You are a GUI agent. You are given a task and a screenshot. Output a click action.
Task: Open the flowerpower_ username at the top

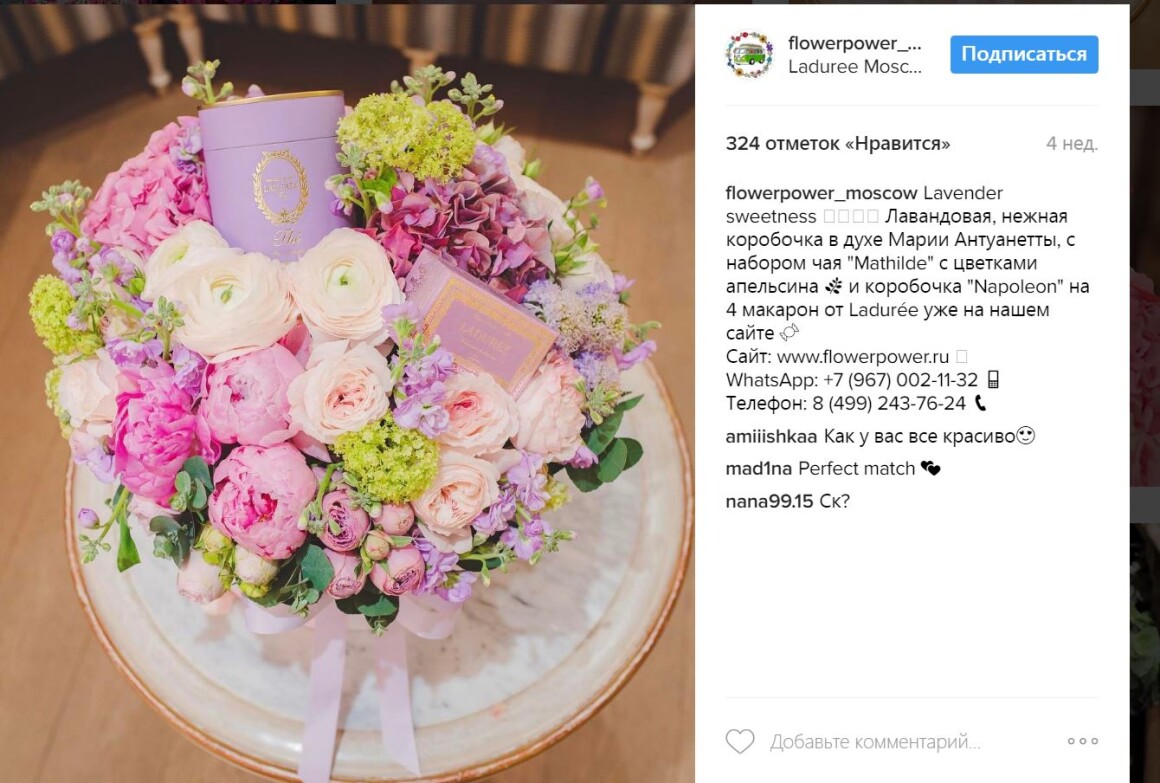(x=854, y=43)
